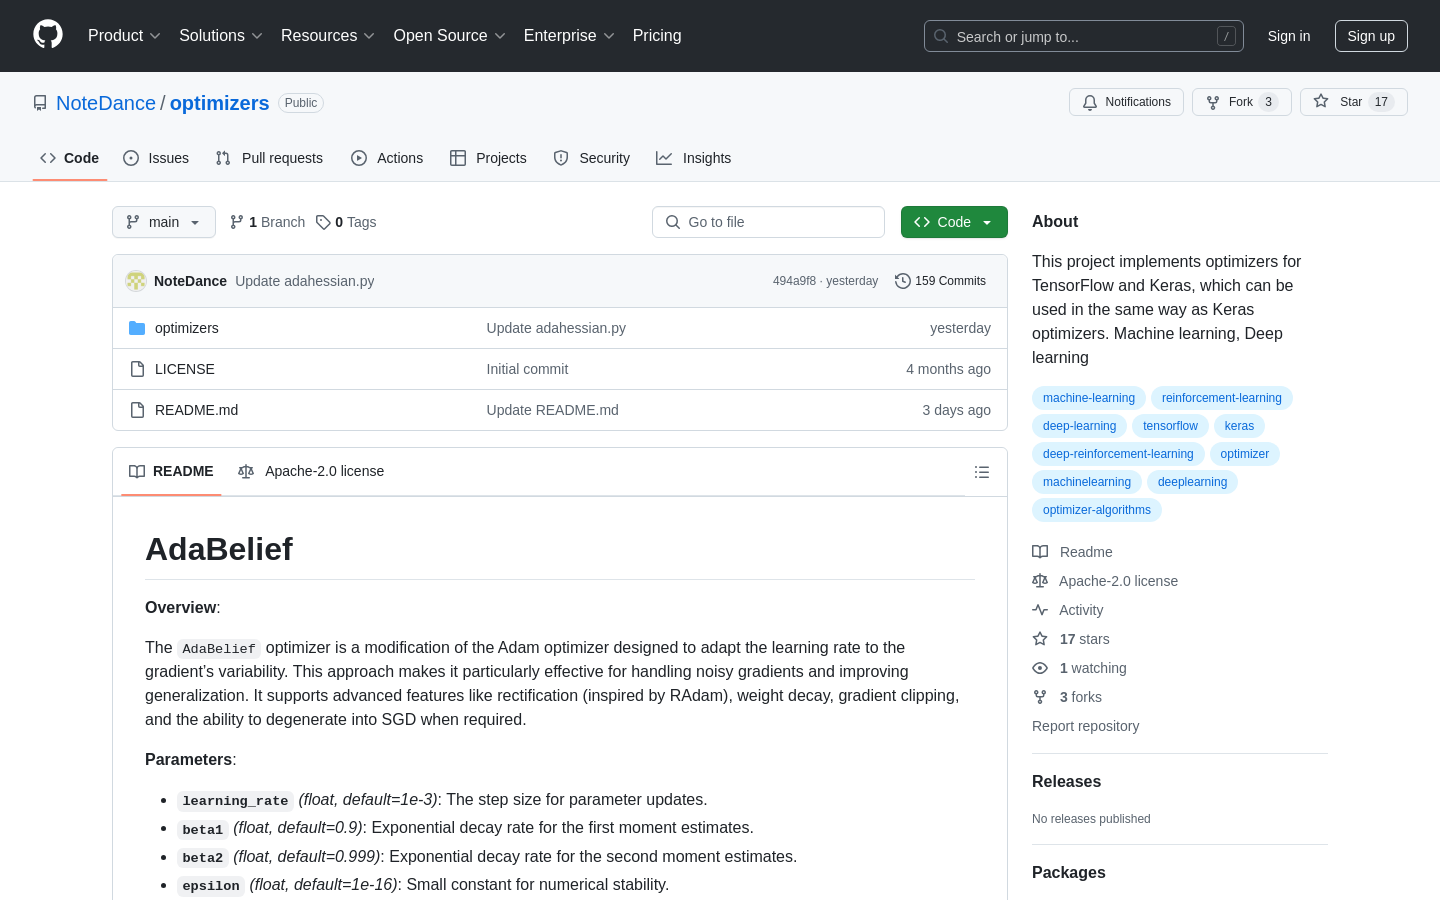Expand the Open Source menu
Viewport: 1440px width, 900px height.
point(449,36)
